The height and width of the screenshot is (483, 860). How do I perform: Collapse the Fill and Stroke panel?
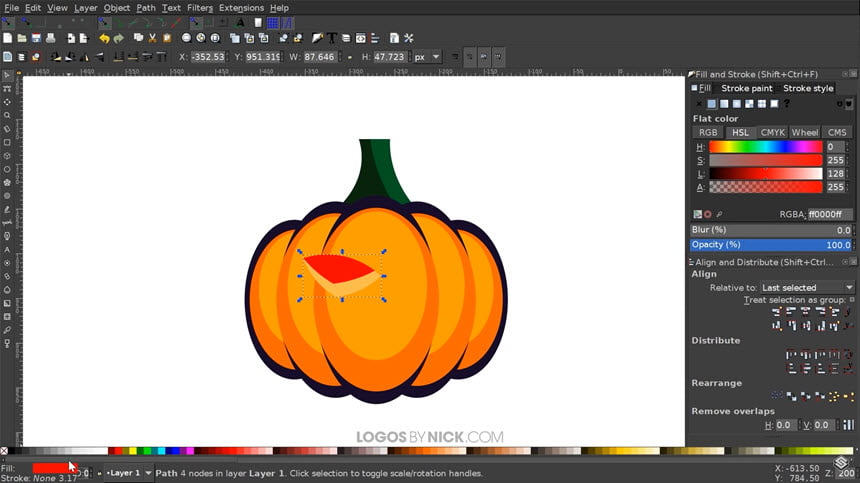point(845,74)
